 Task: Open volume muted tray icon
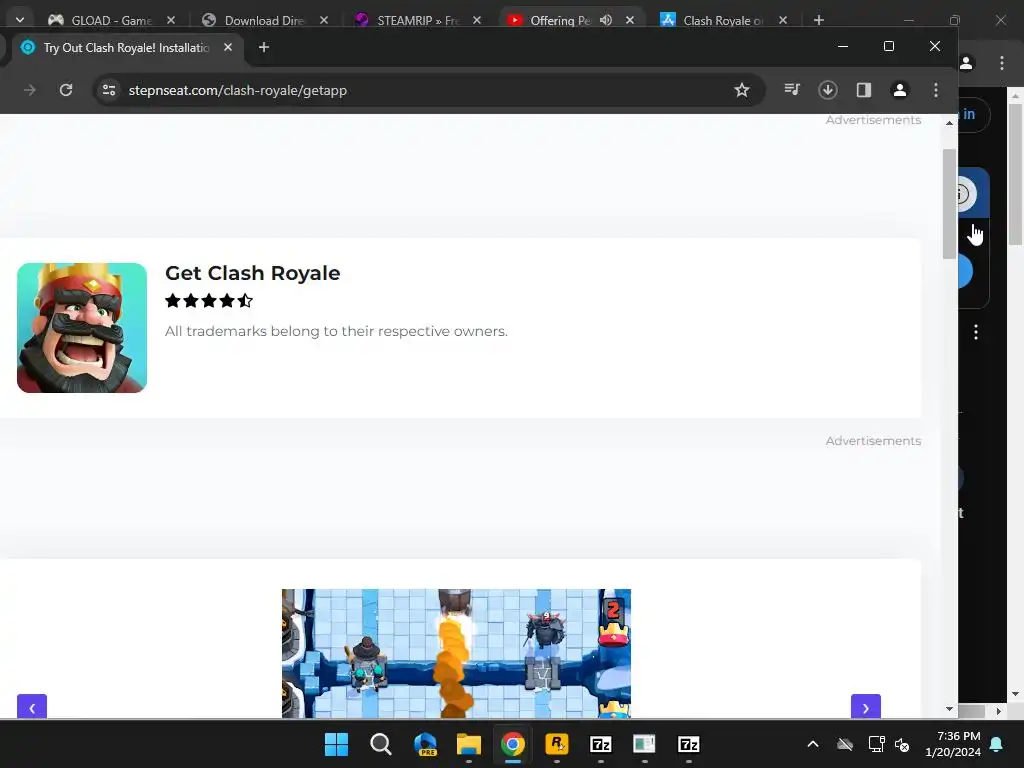903,744
